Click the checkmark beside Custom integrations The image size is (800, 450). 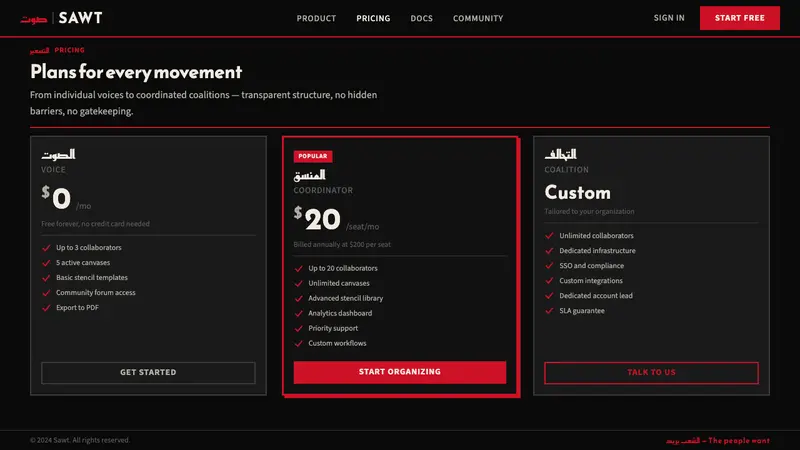[x=549, y=281]
